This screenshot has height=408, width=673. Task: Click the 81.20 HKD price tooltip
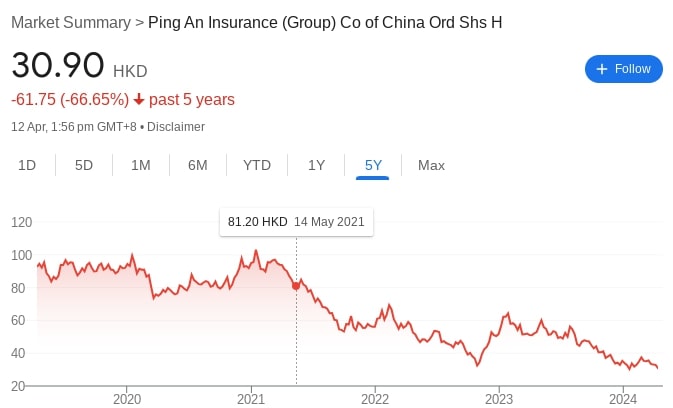(x=296, y=221)
